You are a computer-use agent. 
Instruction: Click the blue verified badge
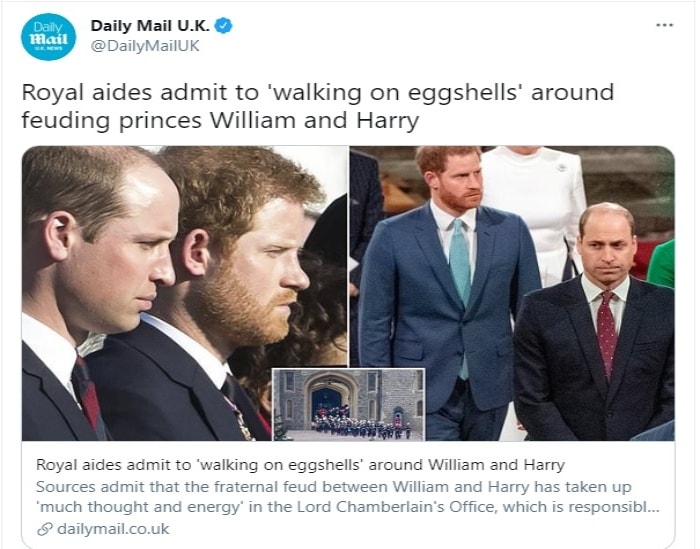pyautogui.click(x=224, y=26)
